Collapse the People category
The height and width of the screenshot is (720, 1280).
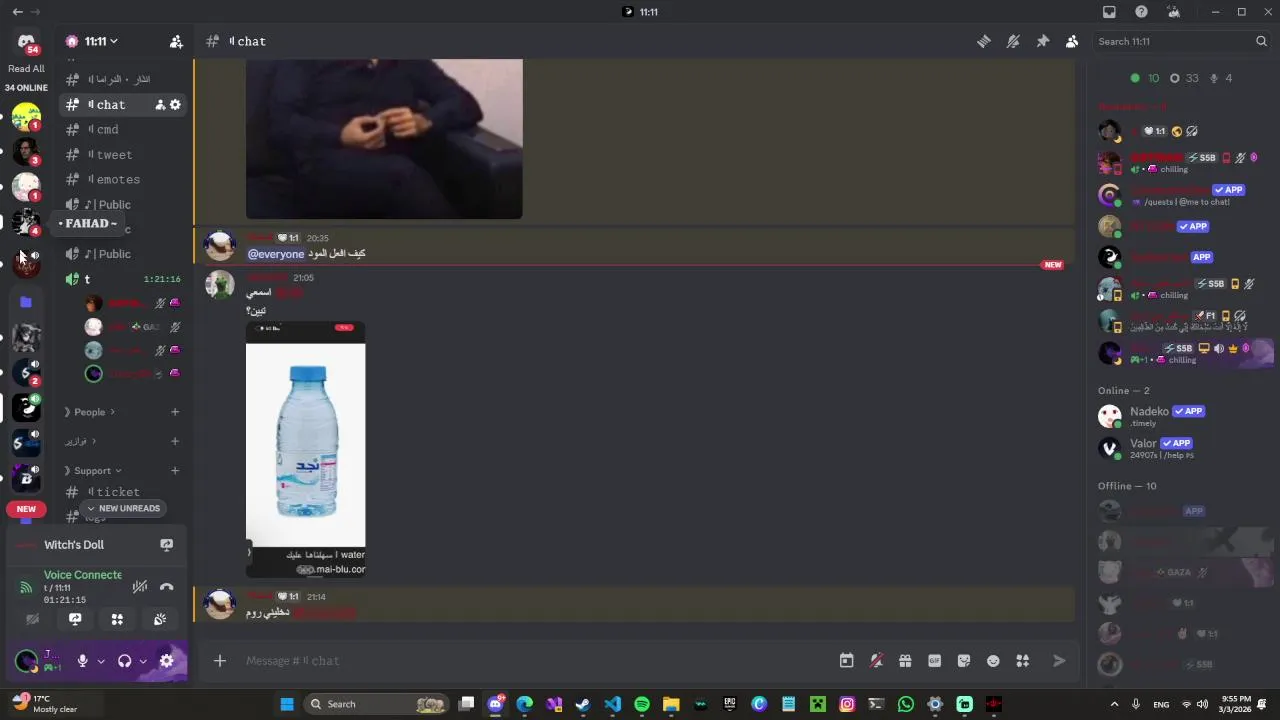coord(90,412)
